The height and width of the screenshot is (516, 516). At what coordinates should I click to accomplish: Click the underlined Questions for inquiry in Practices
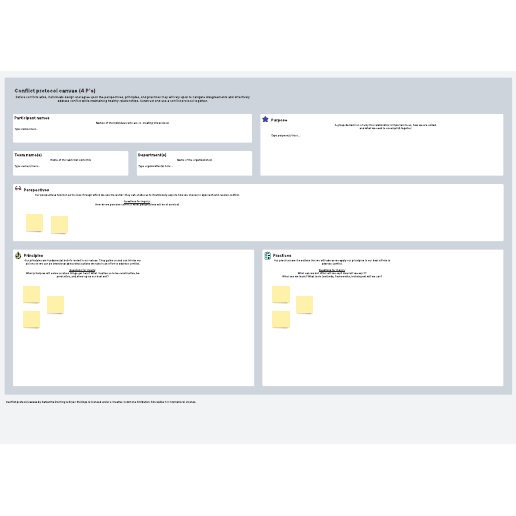pyautogui.click(x=332, y=270)
